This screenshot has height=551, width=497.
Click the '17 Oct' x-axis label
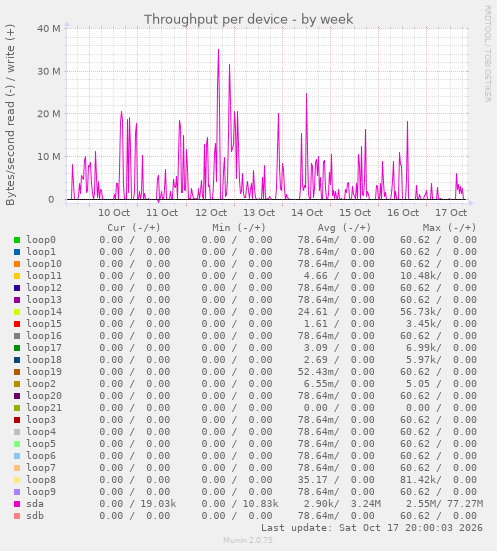(x=451, y=213)
